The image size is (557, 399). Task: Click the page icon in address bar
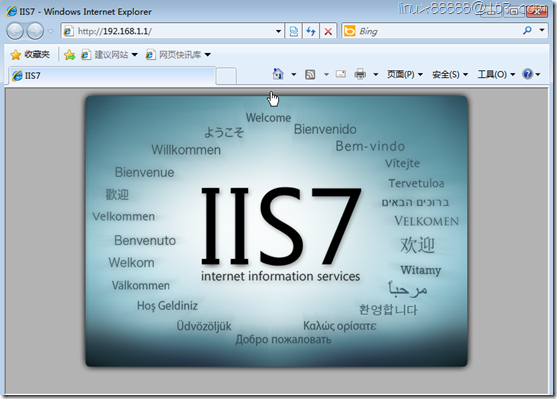[68, 31]
